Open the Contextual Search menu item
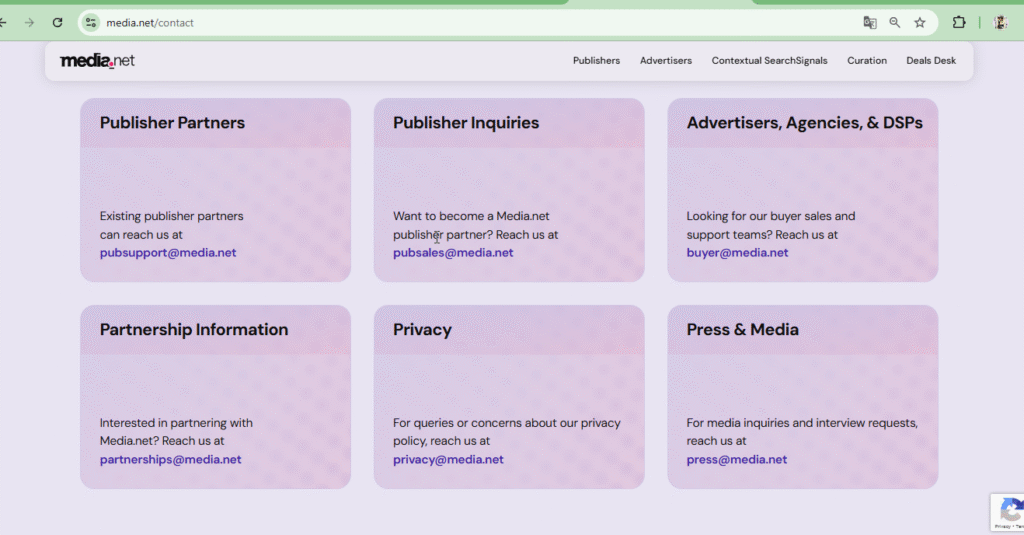The width and height of the screenshot is (1024, 535). tap(753, 60)
